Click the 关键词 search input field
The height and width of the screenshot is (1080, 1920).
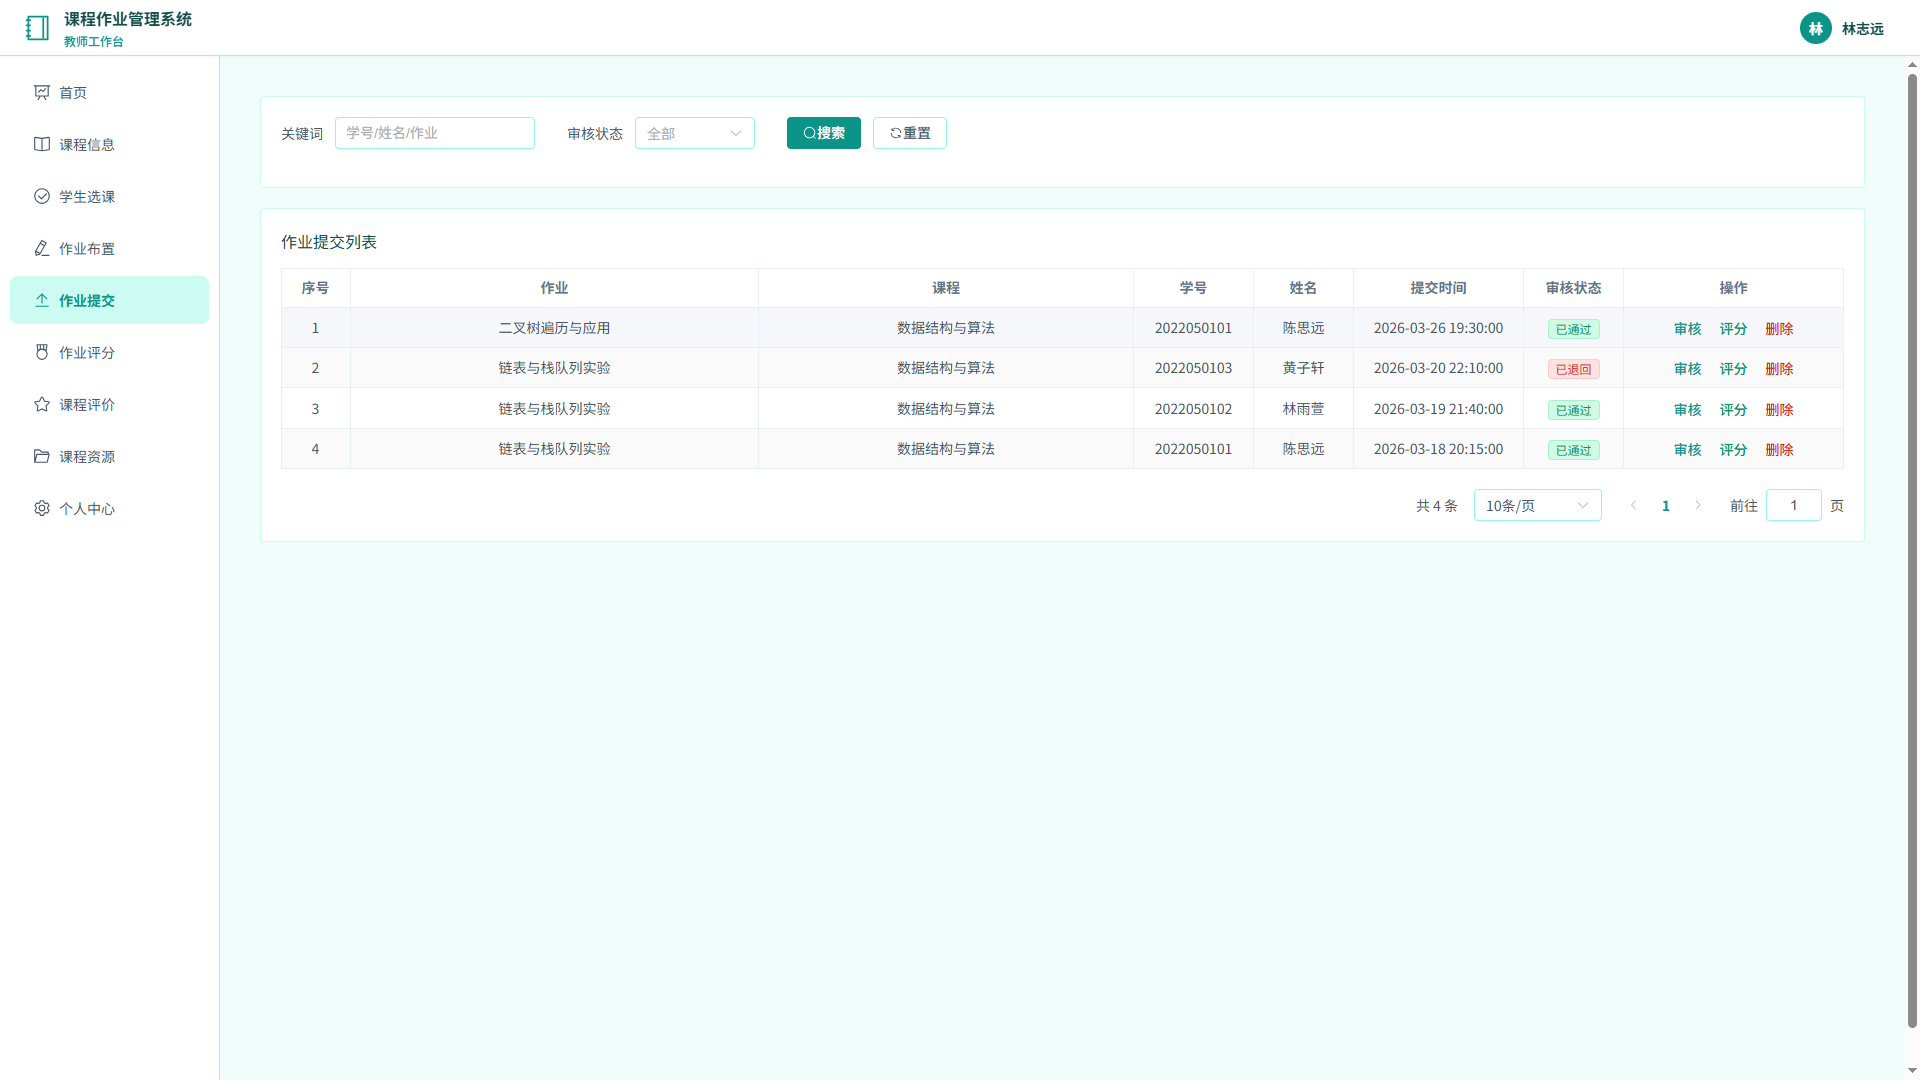click(x=435, y=133)
